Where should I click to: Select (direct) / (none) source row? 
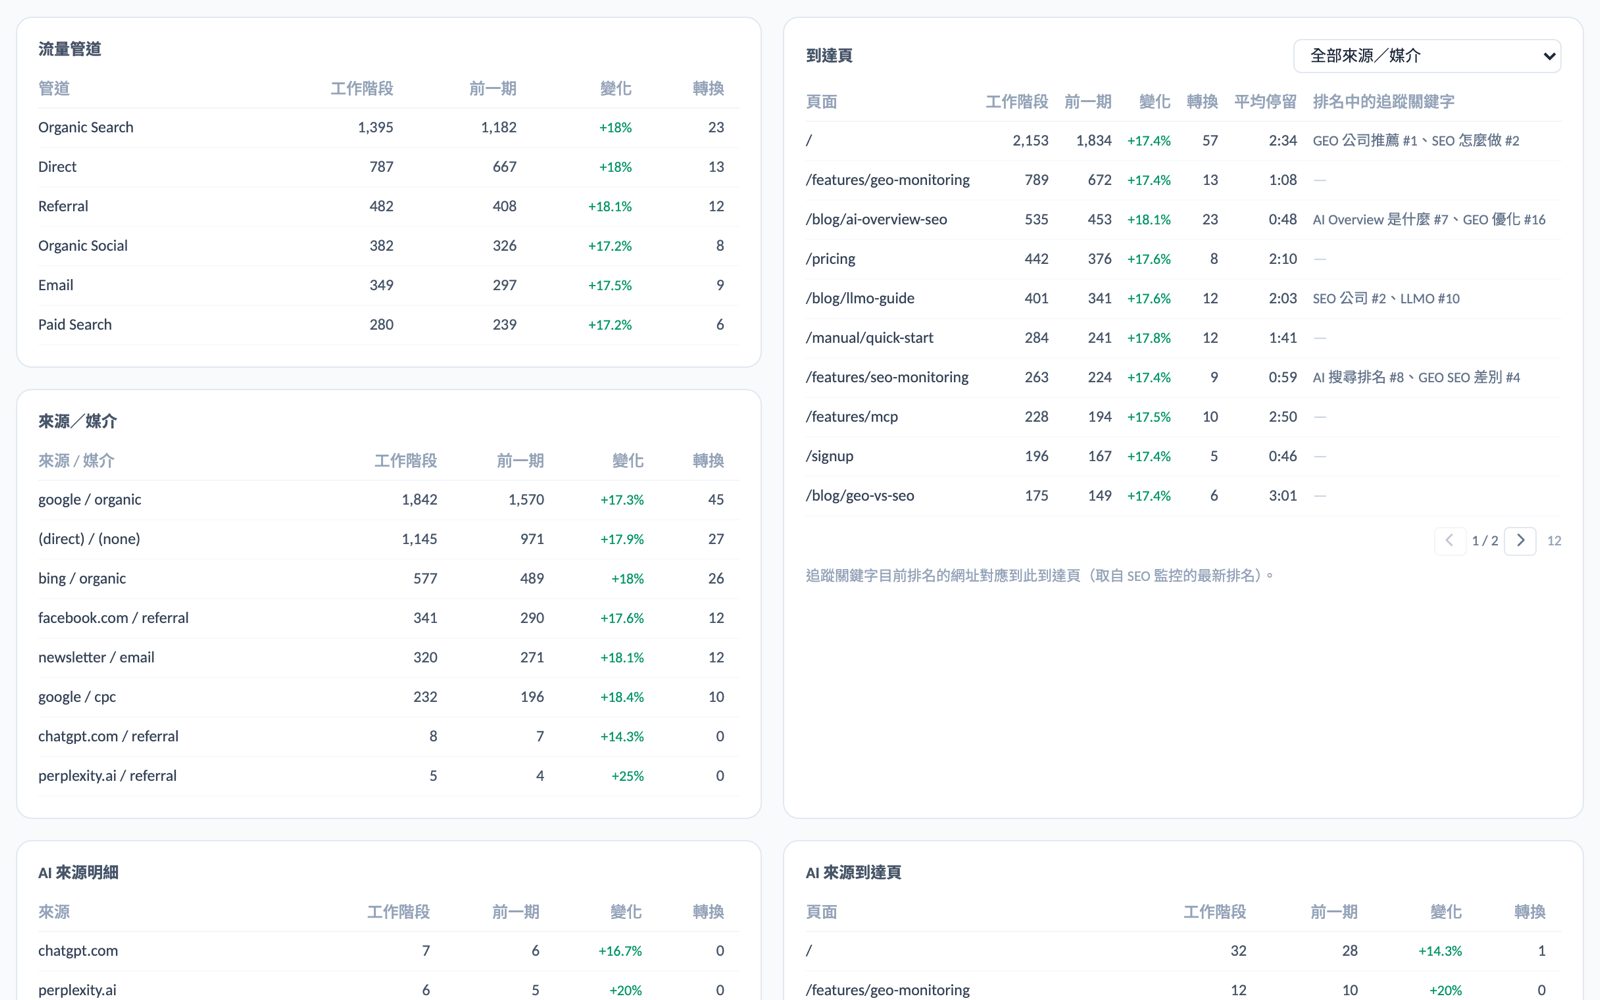tap(388, 539)
